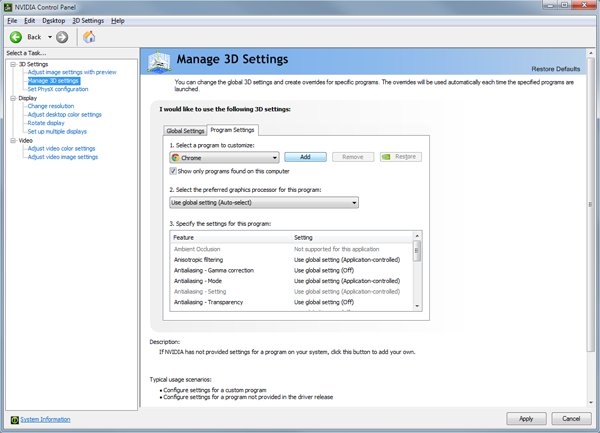Click the Manage 3D Settings header icon

159,62
